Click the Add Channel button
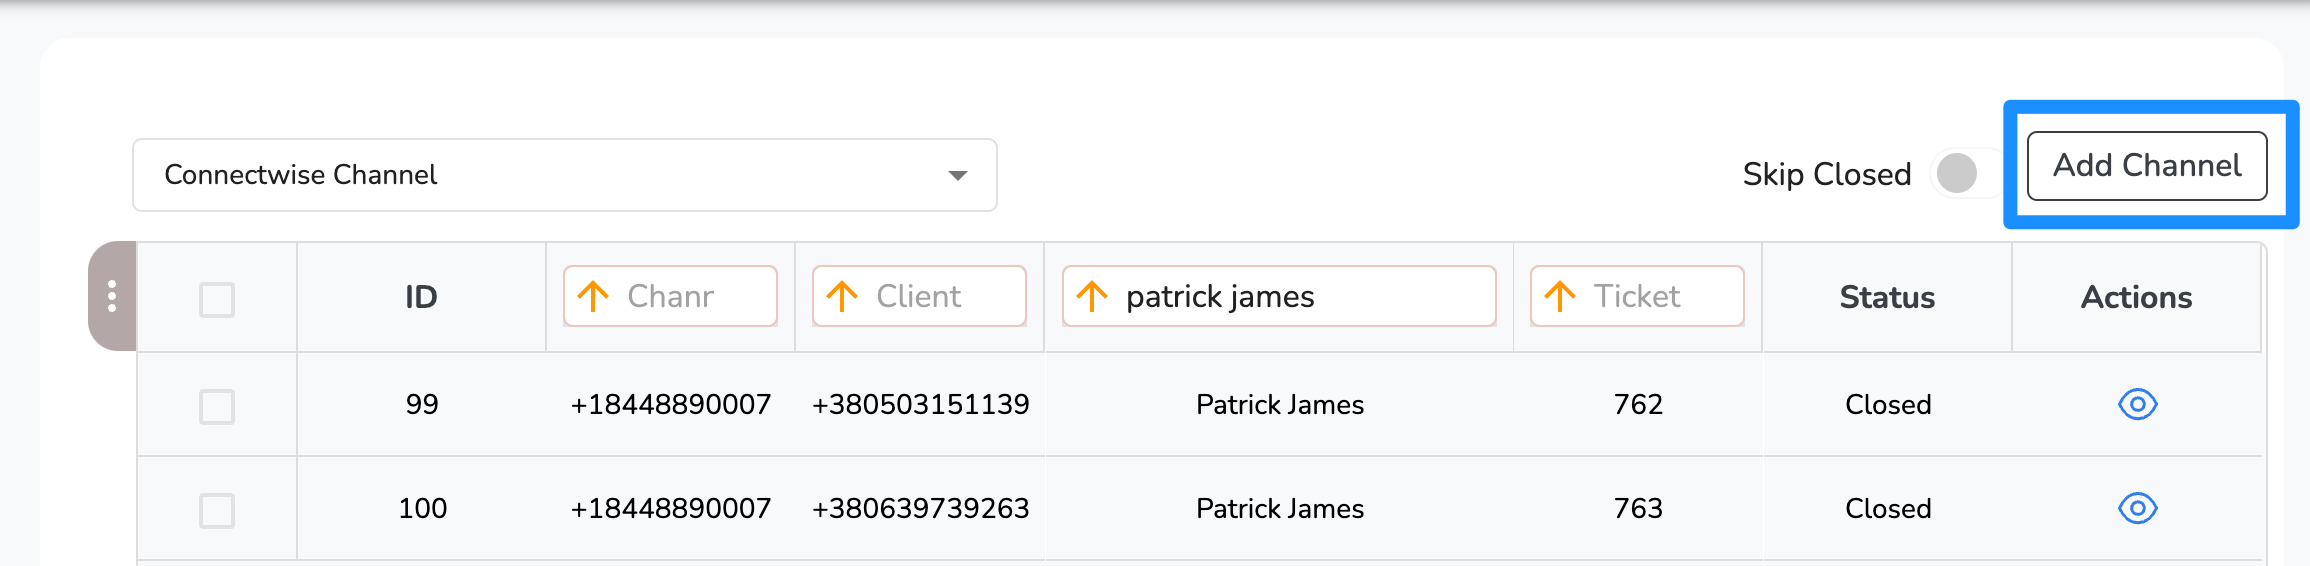This screenshot has width=2310, height=566. (x=2147, y=166)
